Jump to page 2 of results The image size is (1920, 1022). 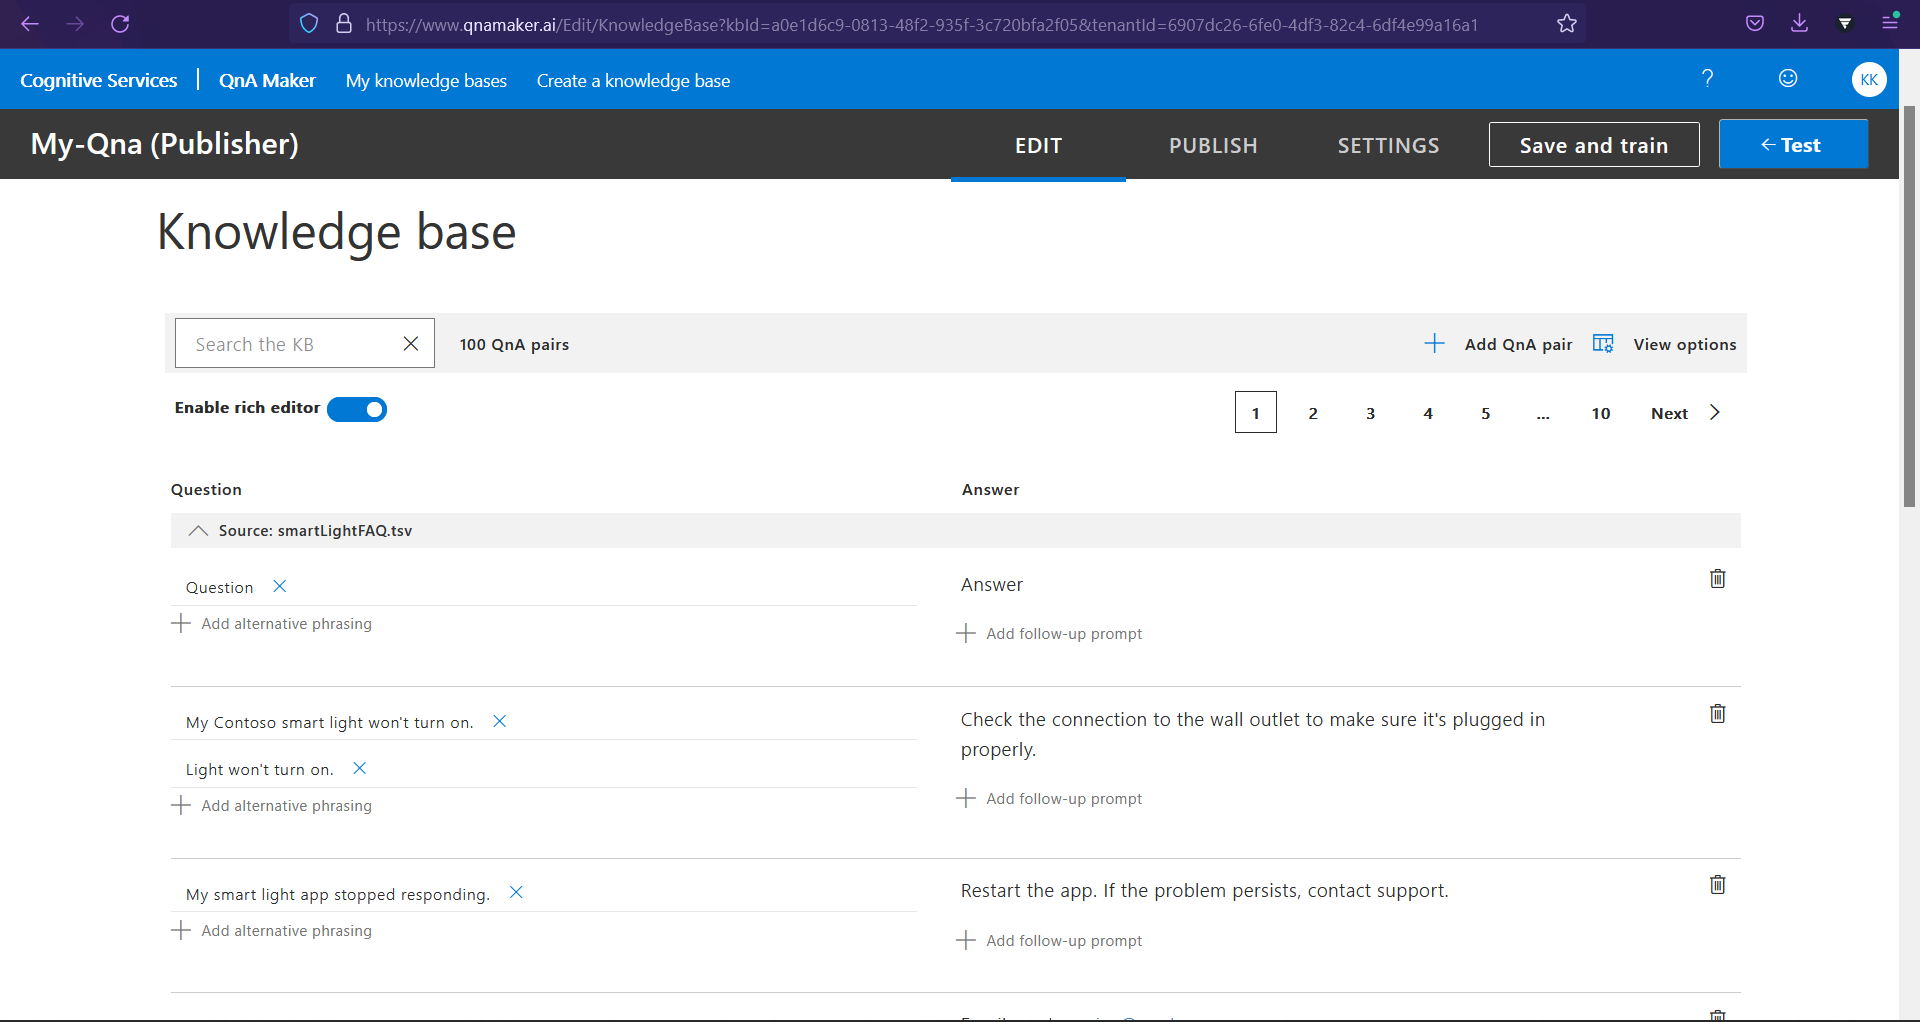[x=1313, y=412]
